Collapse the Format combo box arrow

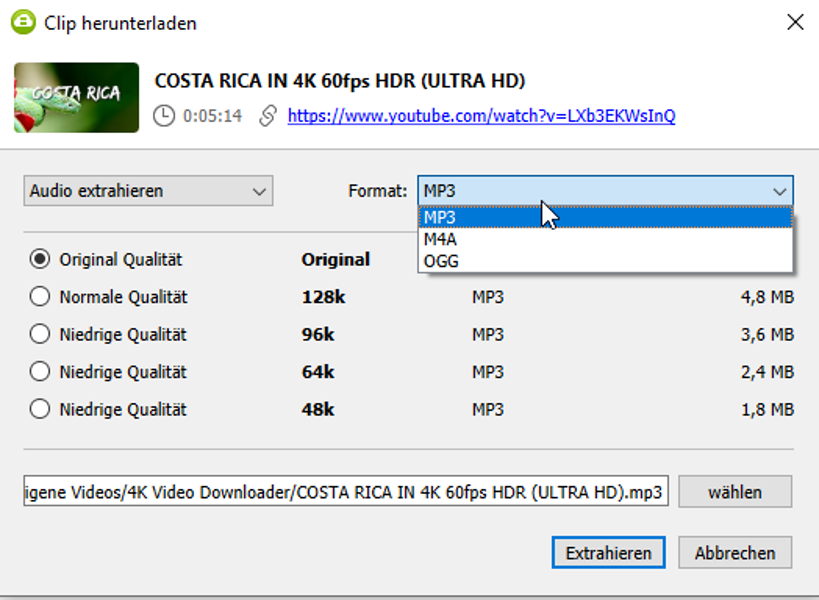coord(779,192)
